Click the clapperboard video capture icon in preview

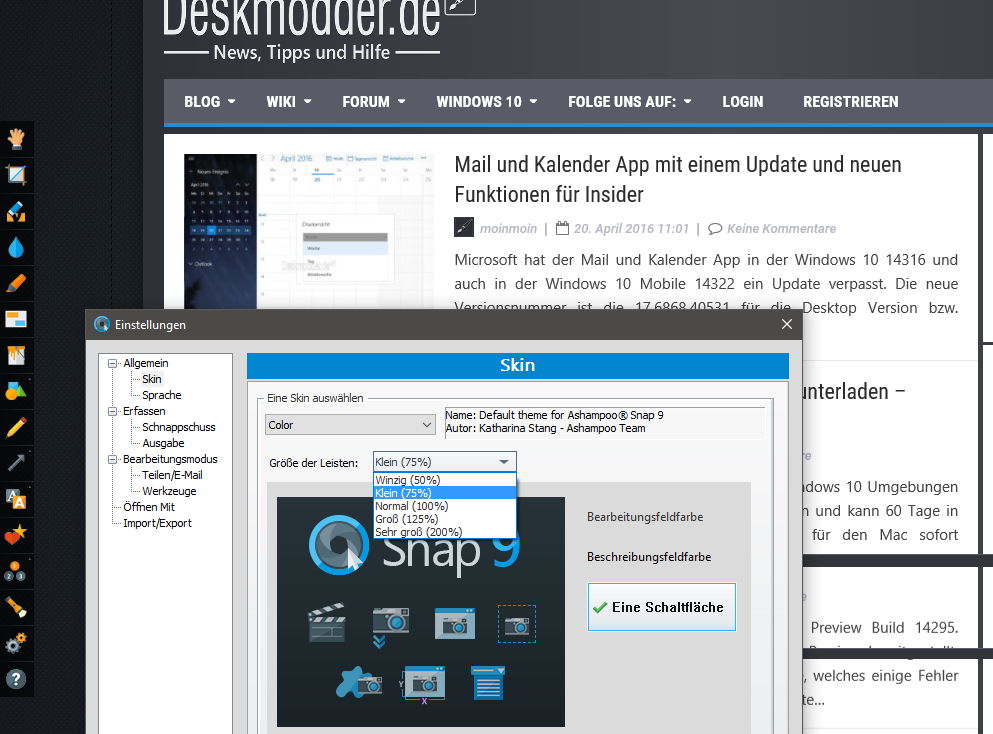click(327, 623)
